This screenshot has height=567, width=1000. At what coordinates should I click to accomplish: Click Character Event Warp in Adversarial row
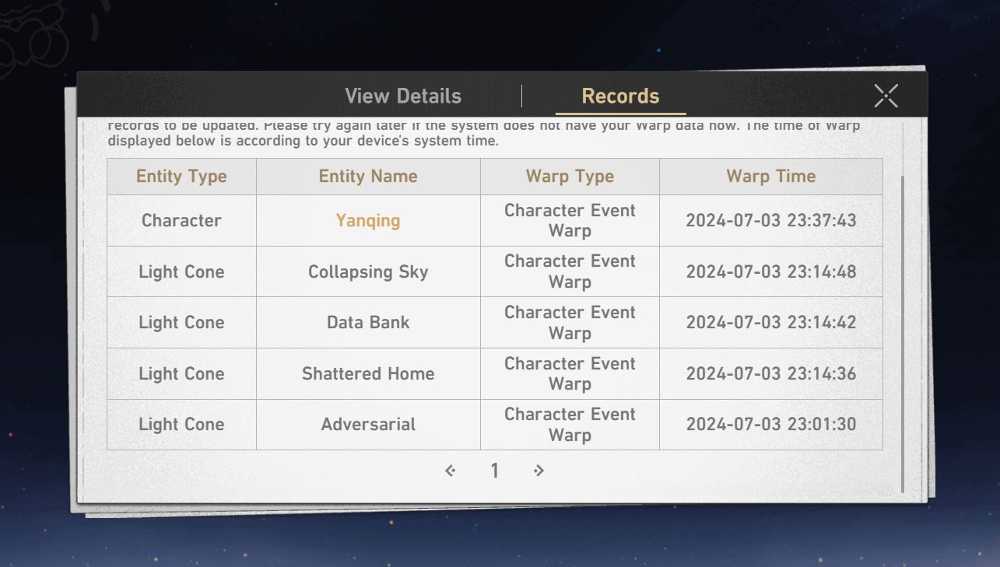(x=570, y=425)
